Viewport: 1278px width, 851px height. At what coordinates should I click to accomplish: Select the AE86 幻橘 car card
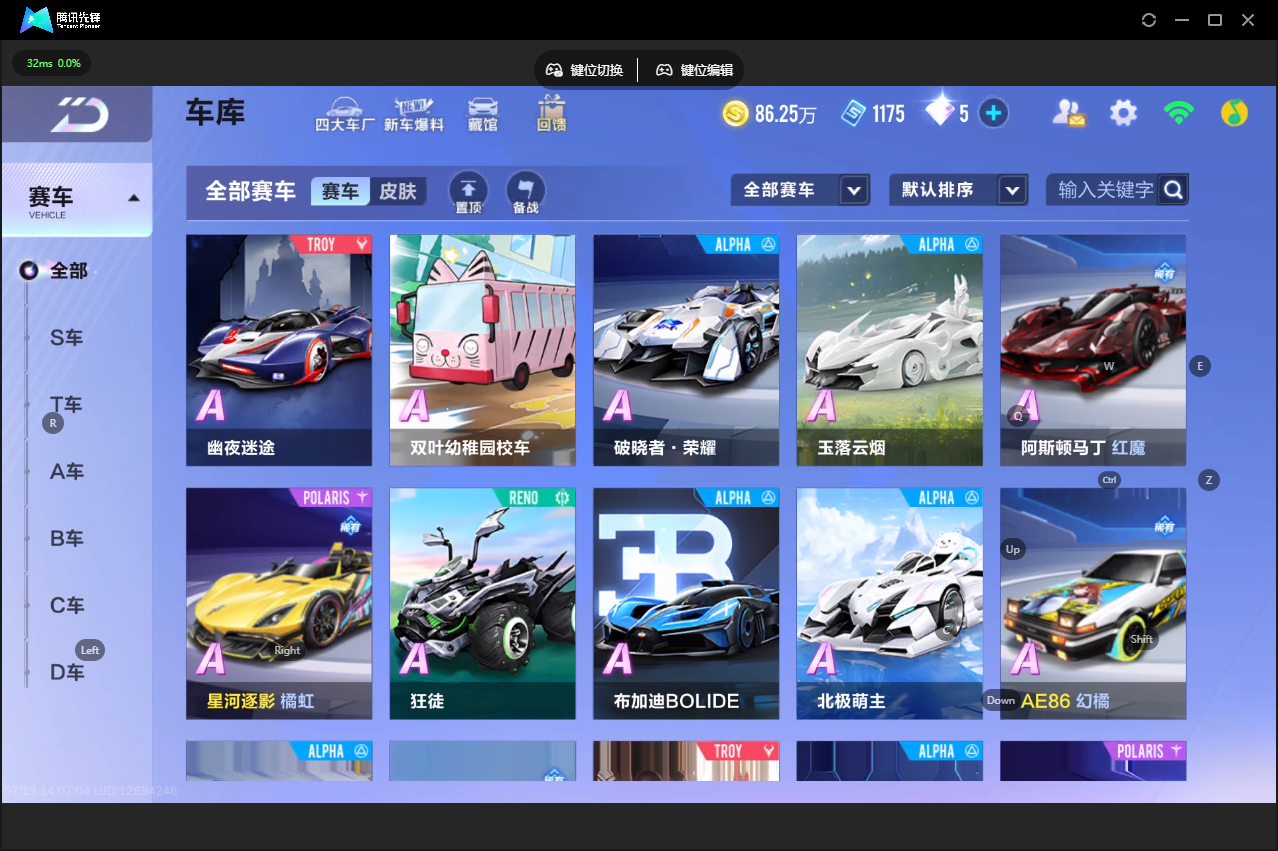[x=1093, y=603]
